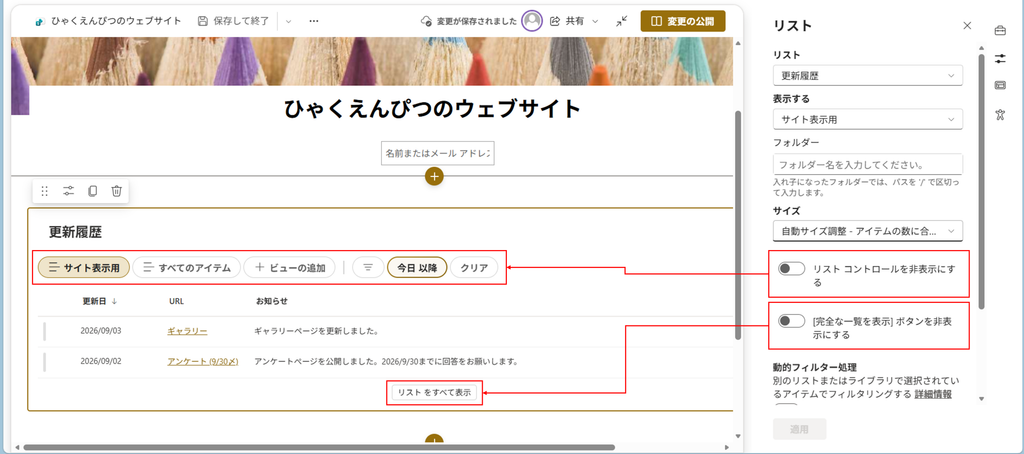Click the 共有 share icon
The width and height of the screenshot is (1024, 454).
[x=555, y=21]
